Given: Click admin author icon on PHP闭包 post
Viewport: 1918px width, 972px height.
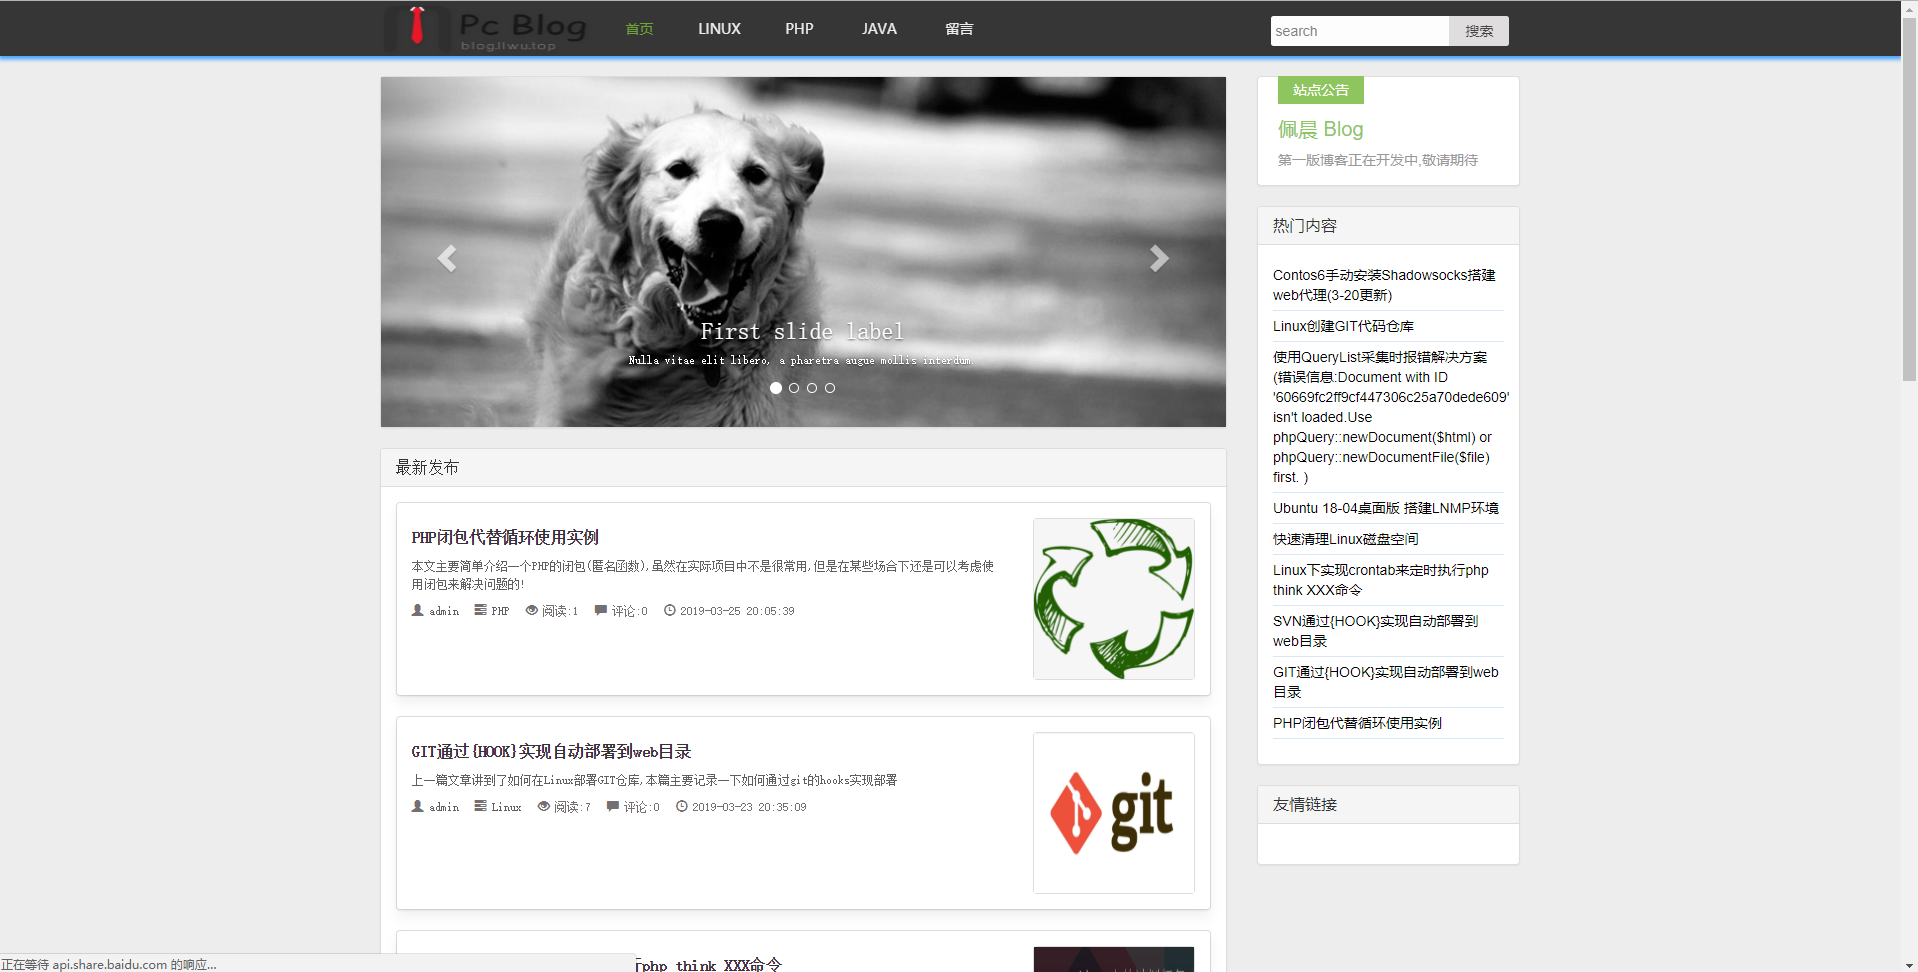Looking at the screenshot, I should [418, 610].
